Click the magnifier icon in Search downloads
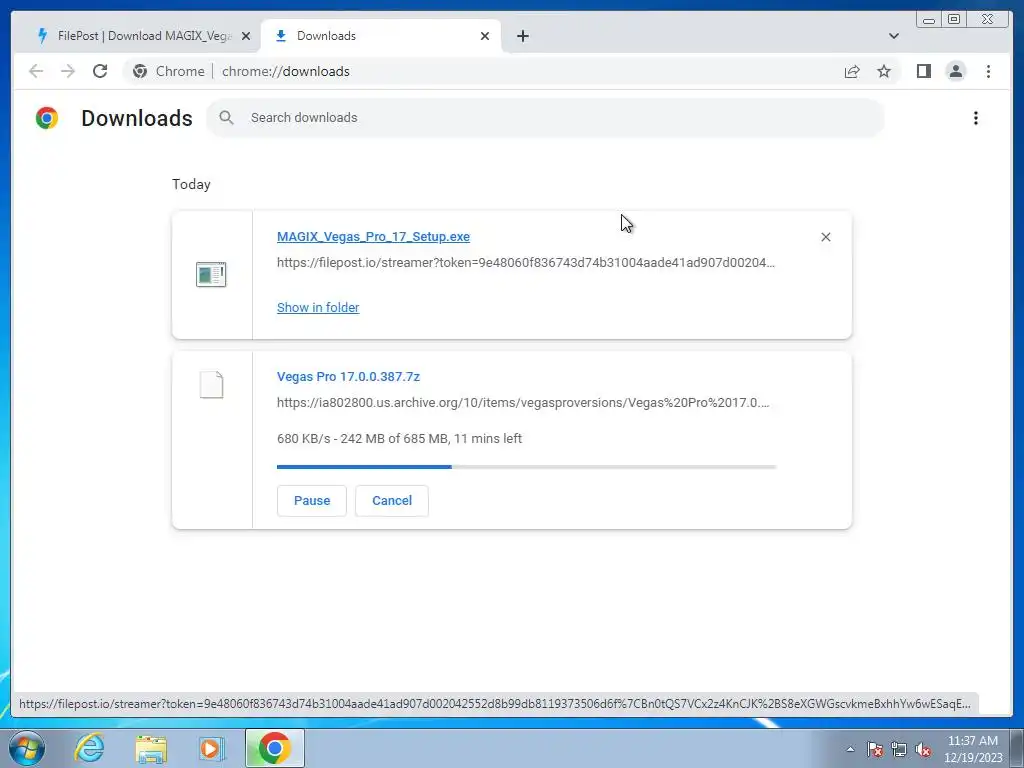The width and height of the screenshot is (1024, 768). pos(226,118)
